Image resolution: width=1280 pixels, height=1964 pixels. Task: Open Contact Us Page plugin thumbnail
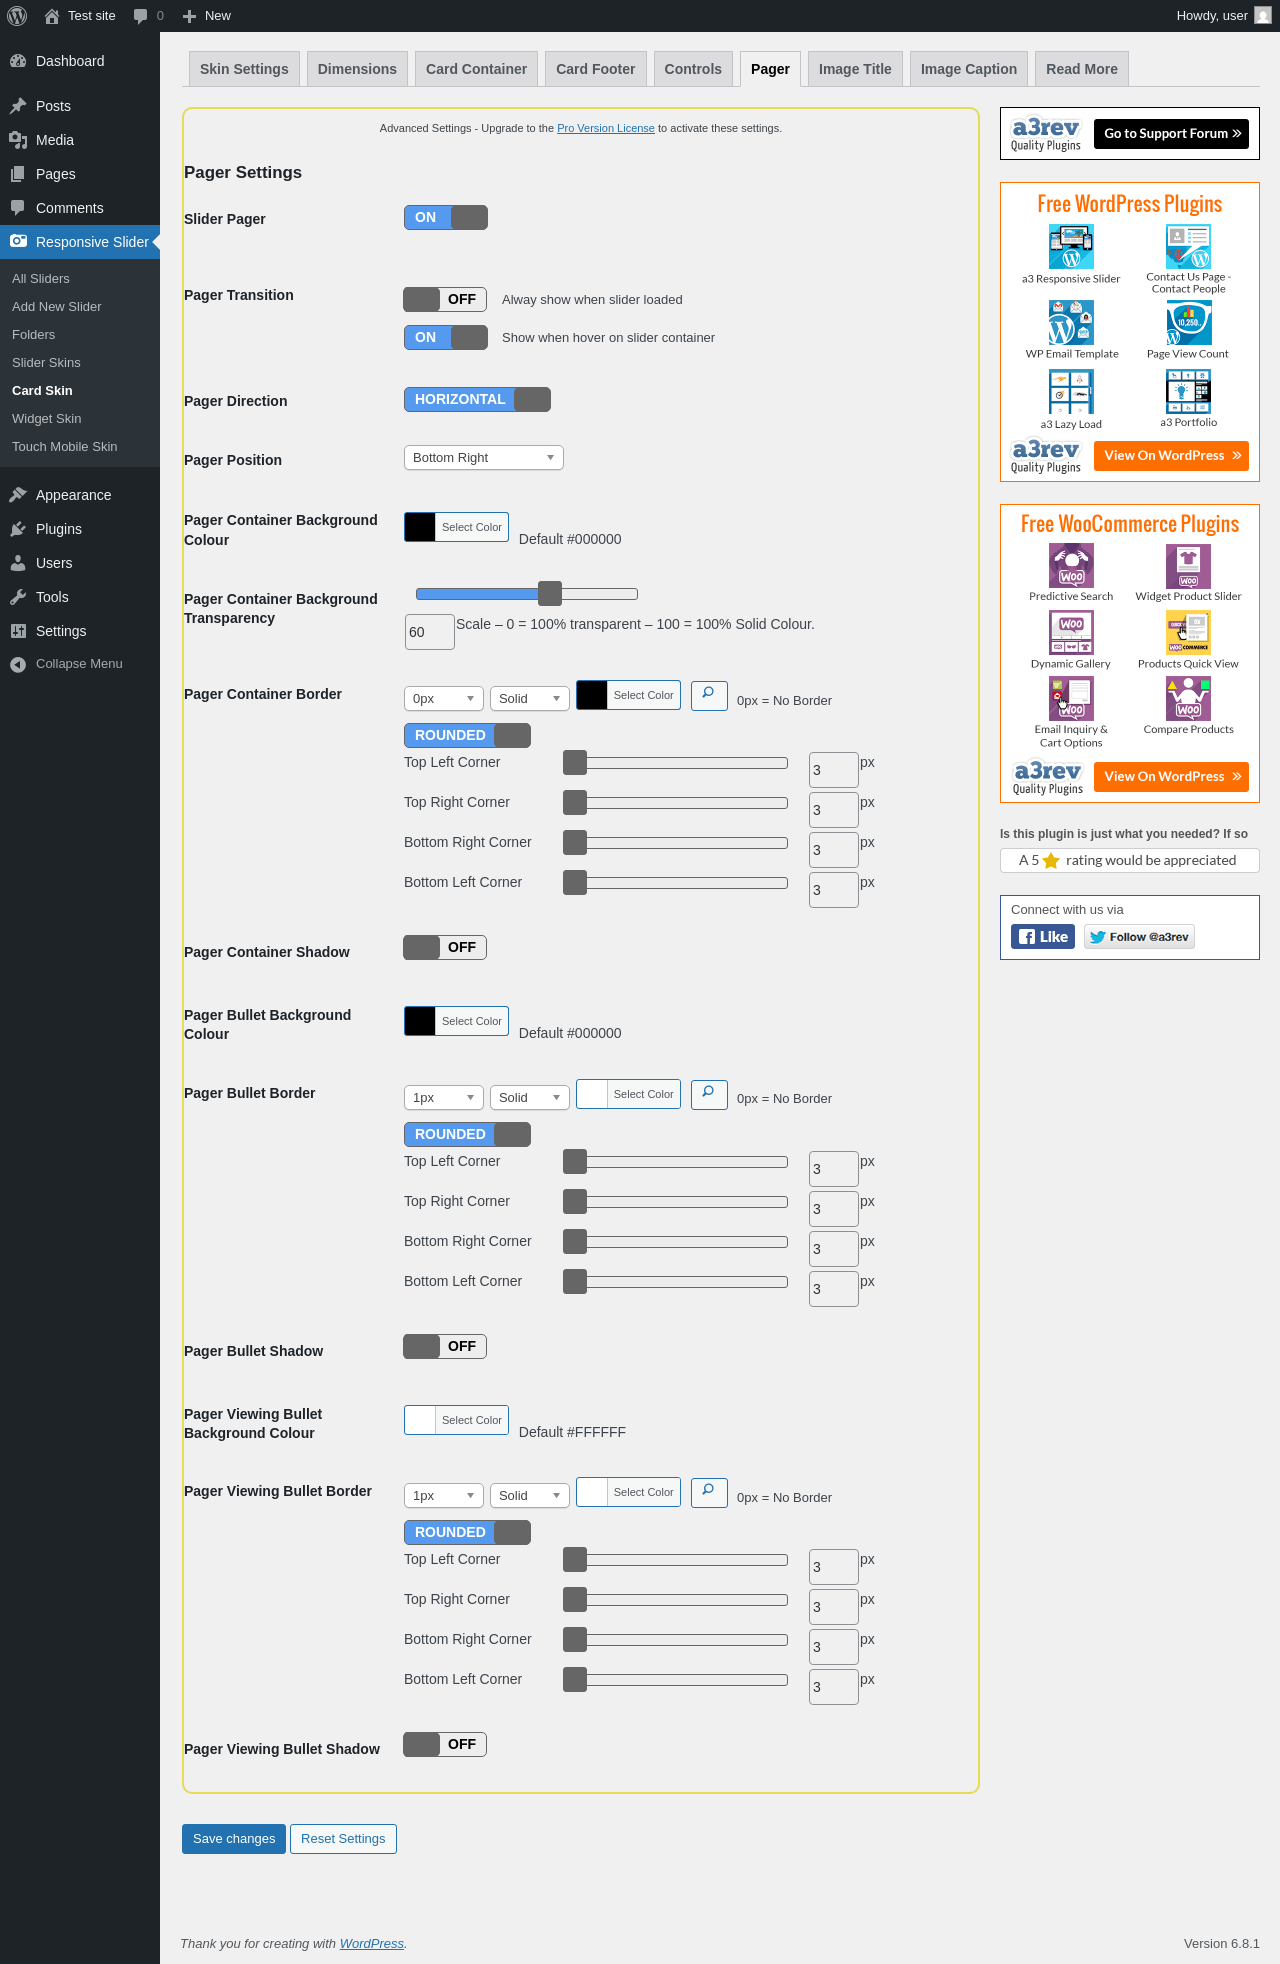pos(1188,246)
